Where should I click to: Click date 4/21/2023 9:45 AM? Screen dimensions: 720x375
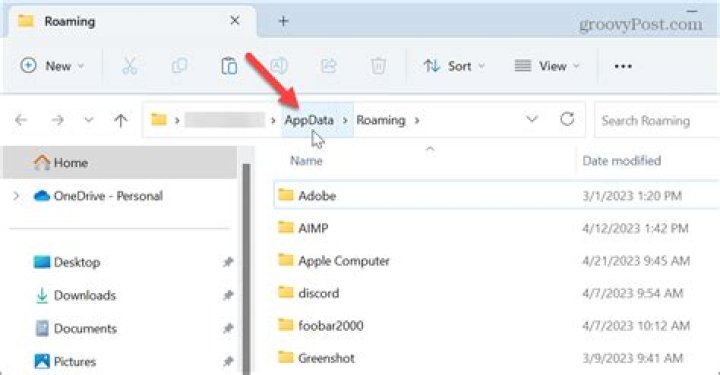pyautogui.click(x=636, y=261)
